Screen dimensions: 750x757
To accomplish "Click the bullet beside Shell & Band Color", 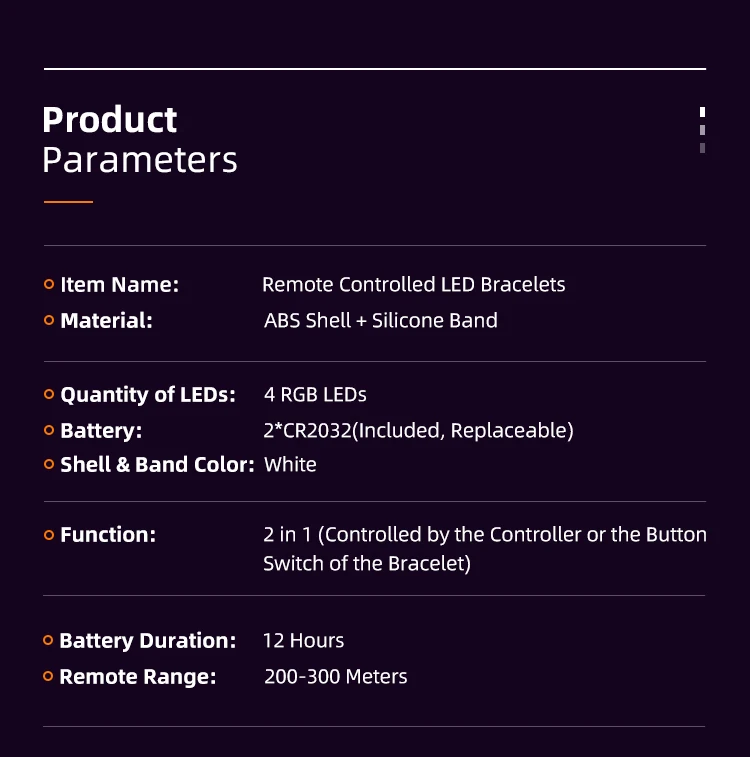I will coord(49,465).
